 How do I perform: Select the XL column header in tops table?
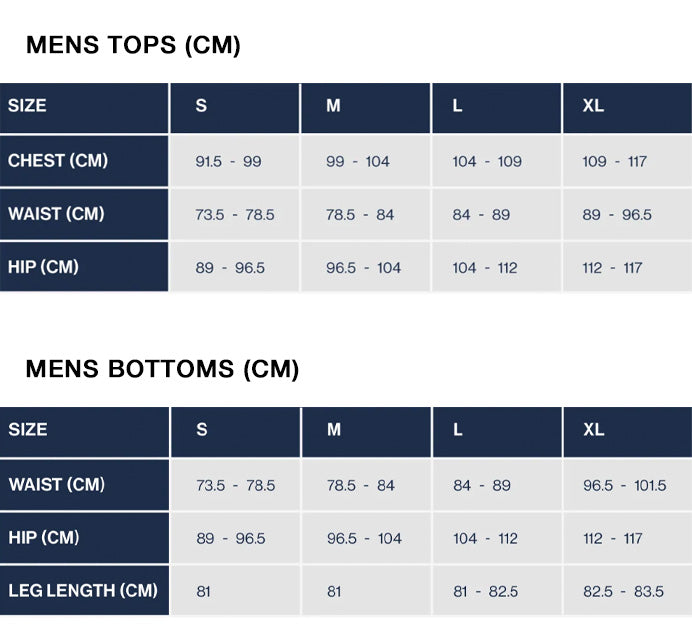pyautogui.click(x=627, y=108)
